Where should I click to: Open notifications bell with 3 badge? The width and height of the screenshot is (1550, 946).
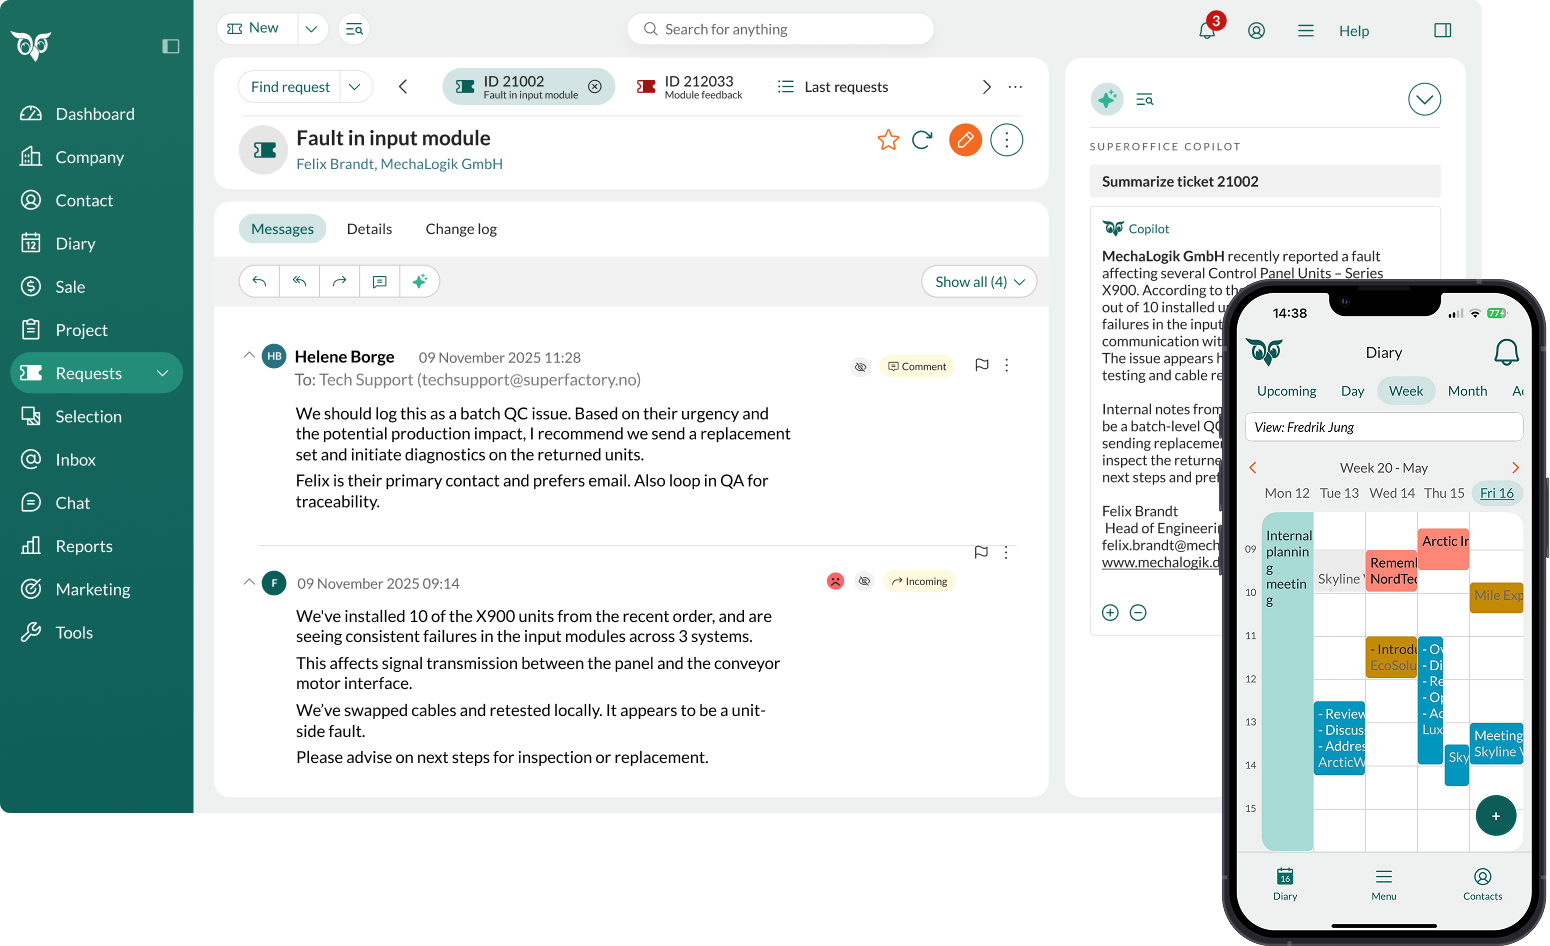(1207, 30)
